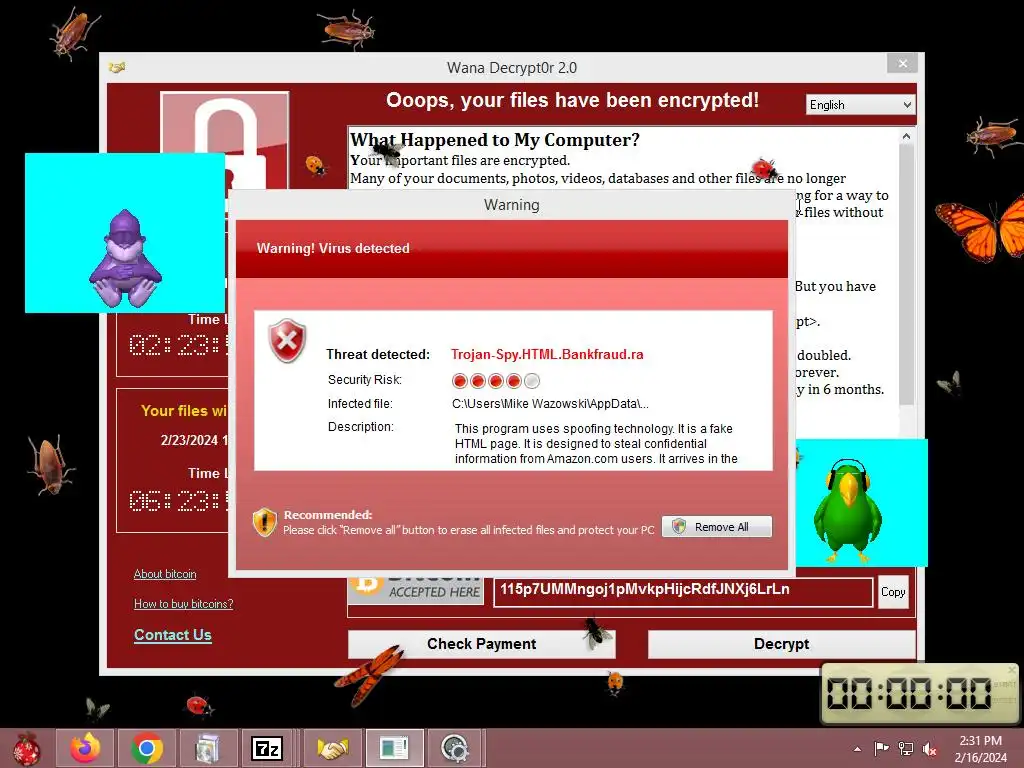Click the fly on the Check Payment button
Image resolution: width=1024 pixels, height=768 pixels.
596,632
